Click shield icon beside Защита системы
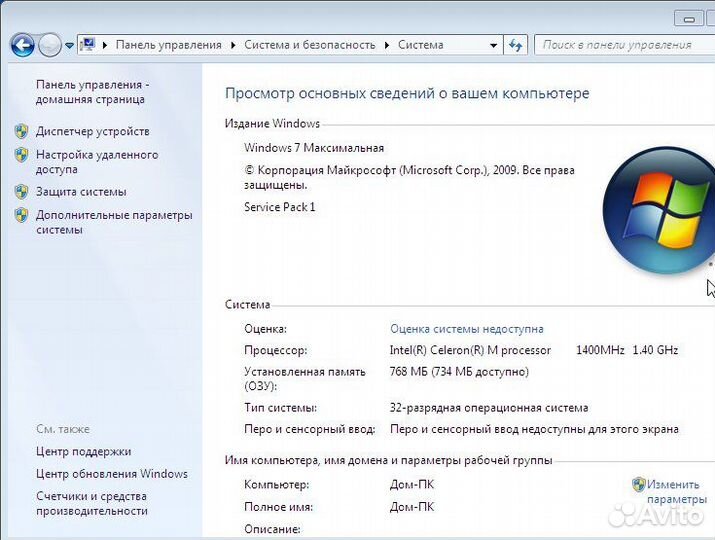The height and width of the screenshot is (540, 715). tap(21, 192)
